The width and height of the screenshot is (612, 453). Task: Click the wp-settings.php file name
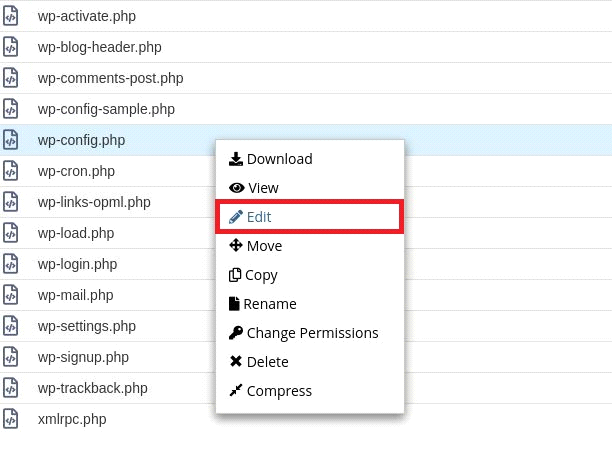[x=86, y=326]
